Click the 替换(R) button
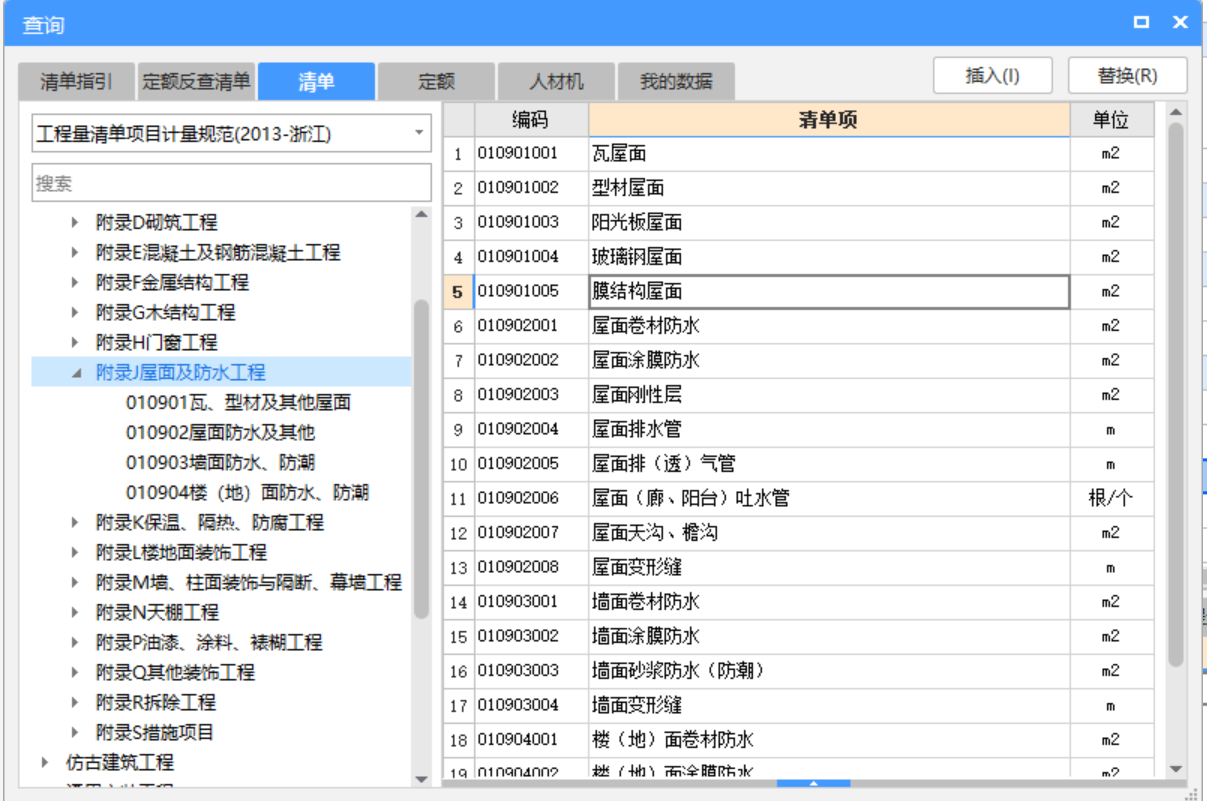1207x801 pixels. pyautogui.click(x=1128, y=76)
